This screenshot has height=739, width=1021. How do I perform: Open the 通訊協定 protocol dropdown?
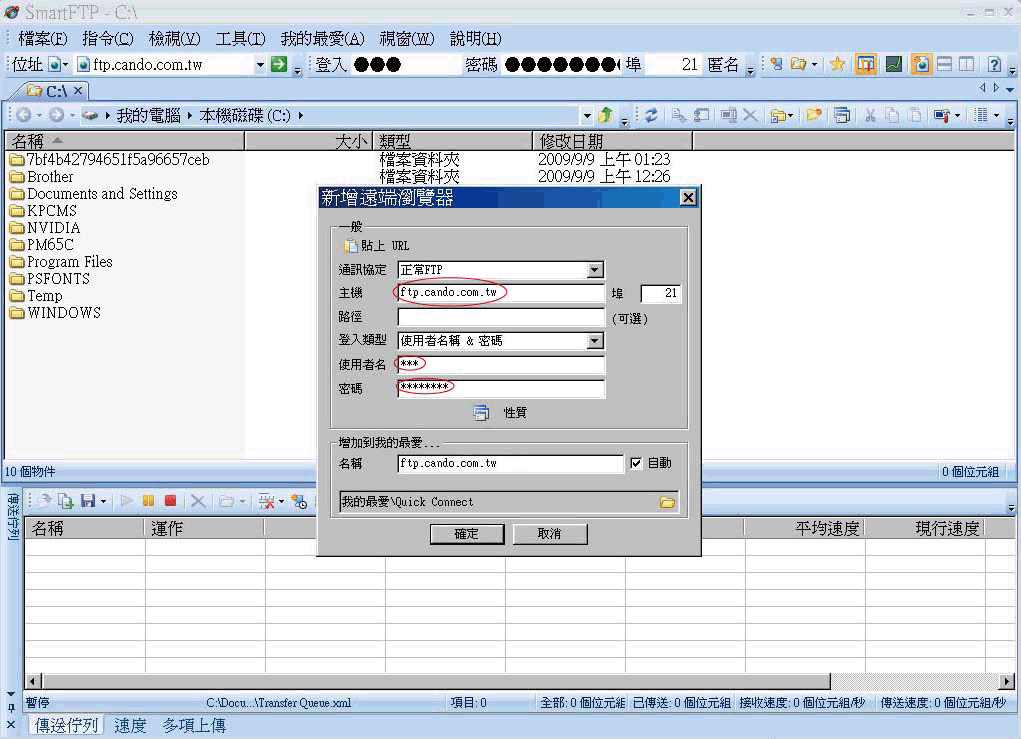tap(594, 270)
